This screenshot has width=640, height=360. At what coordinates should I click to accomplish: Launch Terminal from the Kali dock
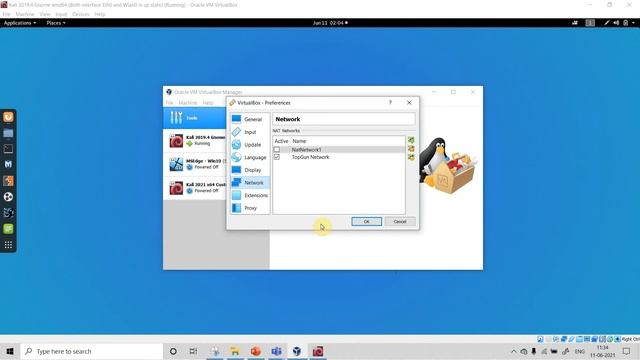(x=8, y=149)
